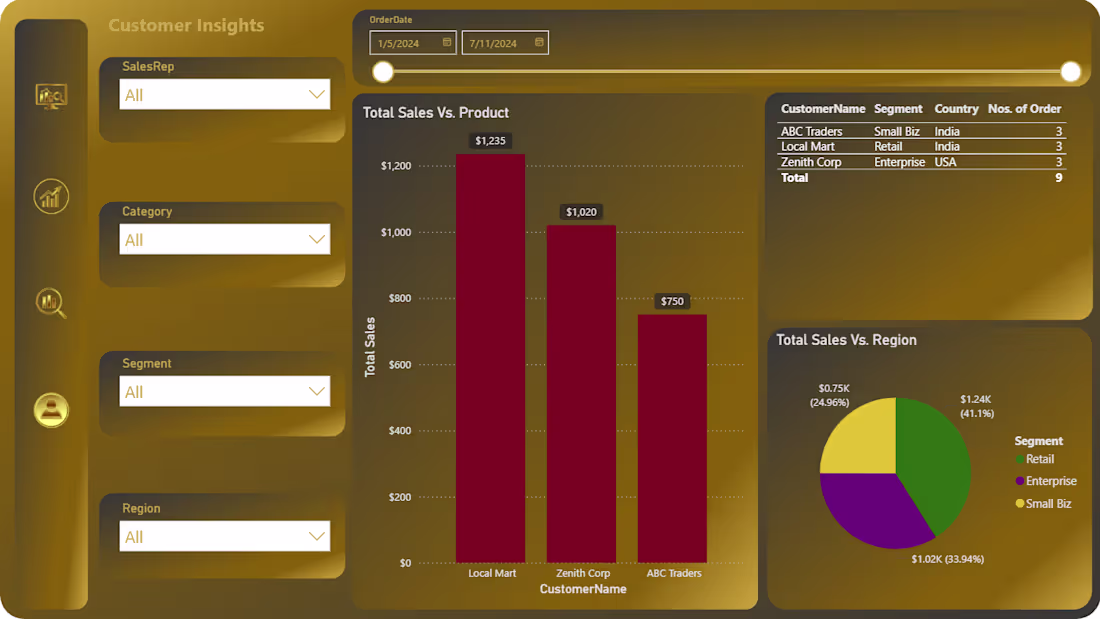The image size is (1100, 619).
Task: Click the CustomerName column header
Action: pos(823,108)
